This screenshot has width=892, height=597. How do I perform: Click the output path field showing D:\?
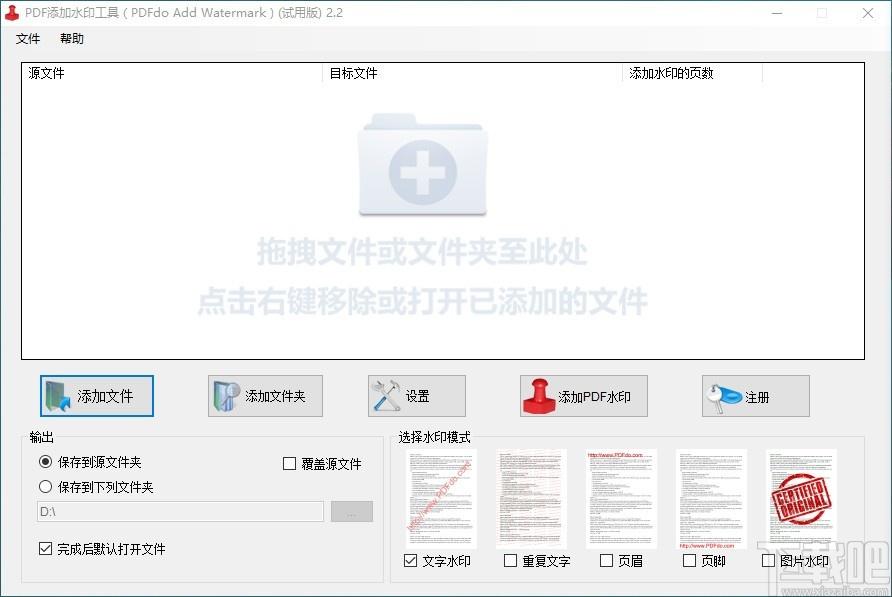181,512
